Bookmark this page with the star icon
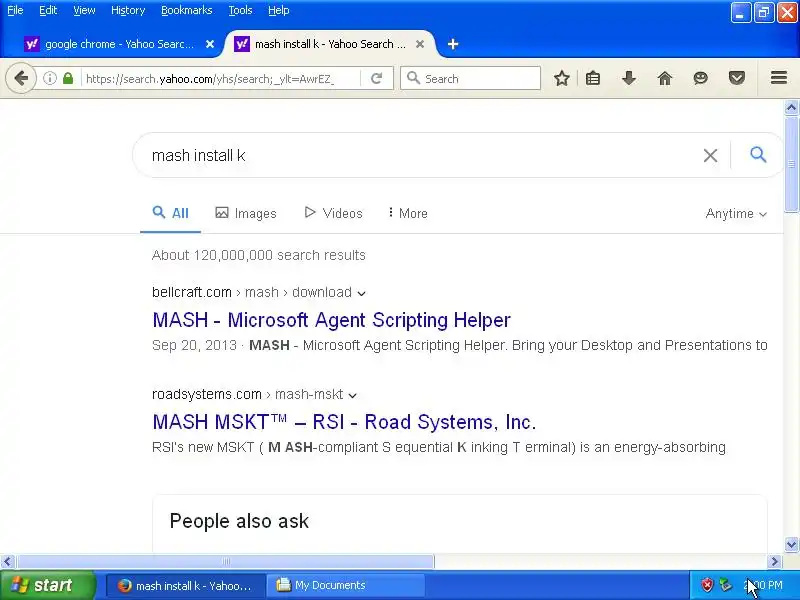Viewport: 800px width, 600px height. click(x=562, y=78)
